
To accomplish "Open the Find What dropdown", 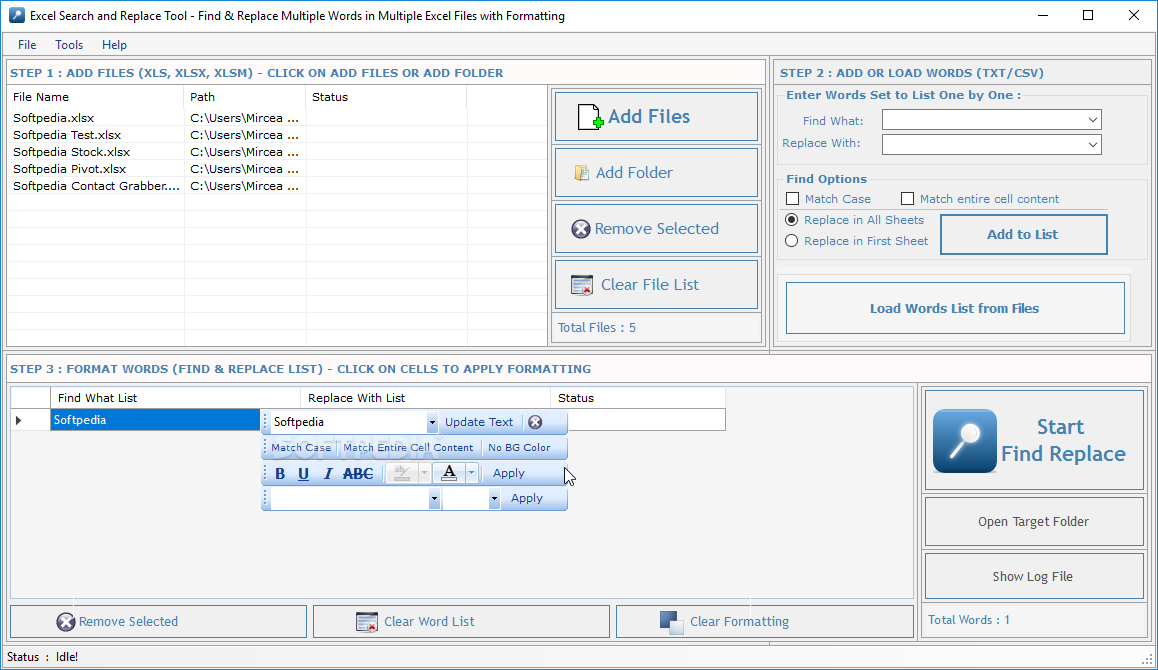I will click(x=1092, y=120).
